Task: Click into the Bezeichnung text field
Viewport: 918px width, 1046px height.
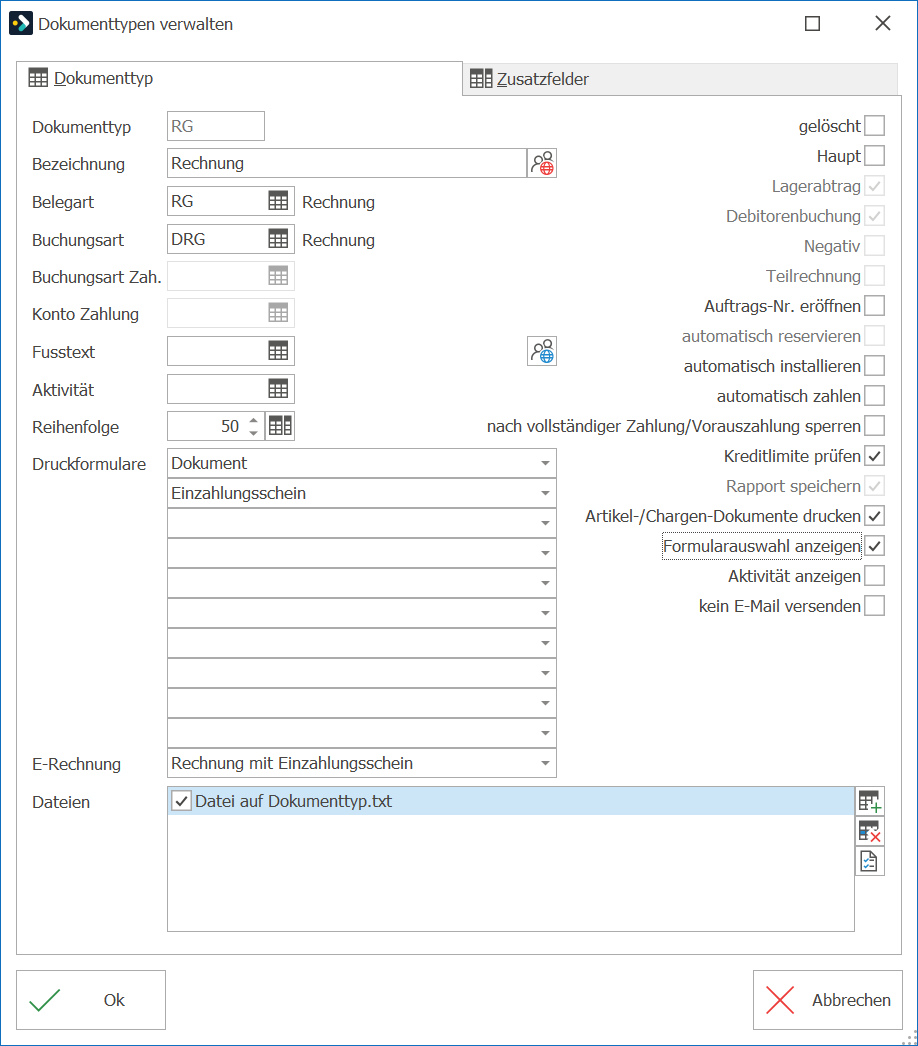Action: click(x=347, y=163)
